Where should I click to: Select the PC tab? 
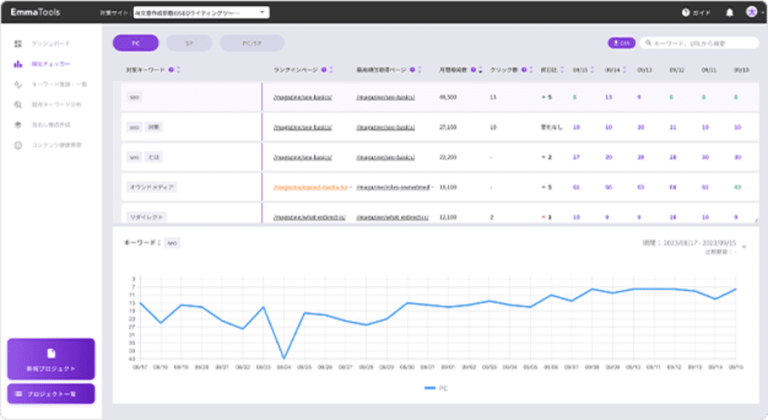point(135,44)
